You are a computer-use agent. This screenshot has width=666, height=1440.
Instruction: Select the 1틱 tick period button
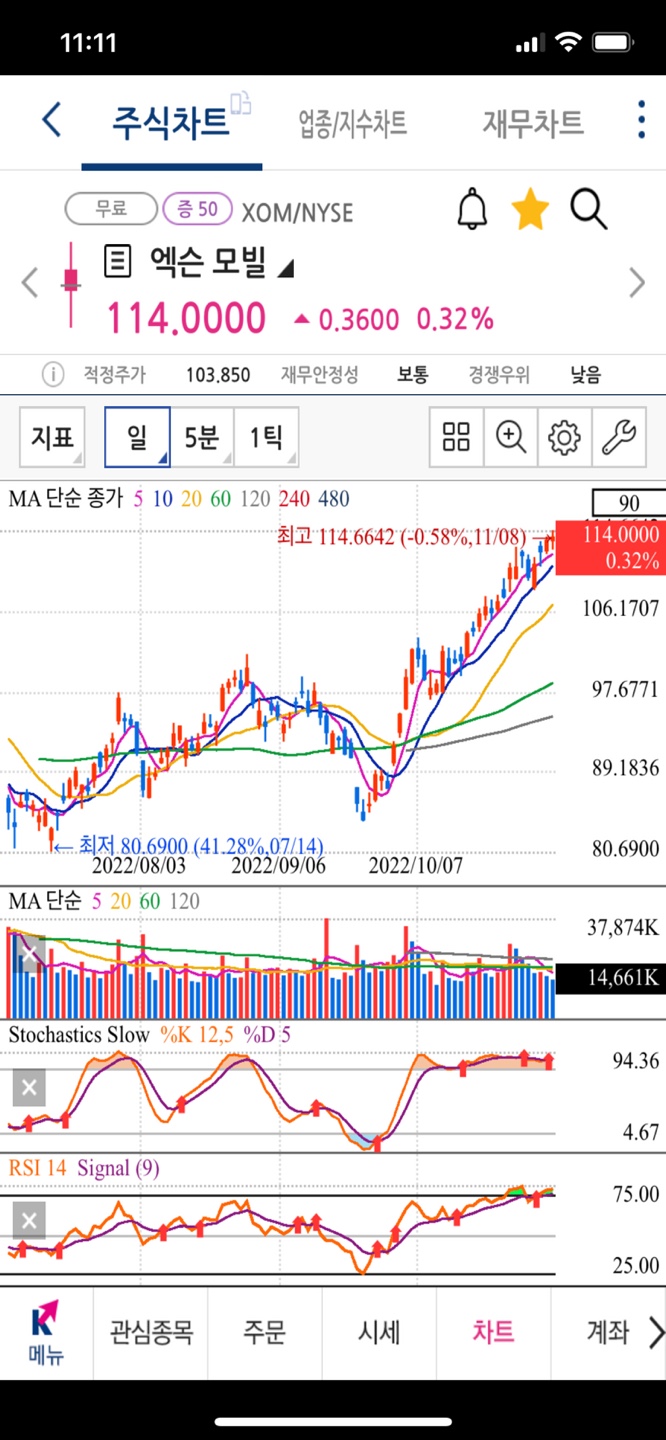(266, 437)
